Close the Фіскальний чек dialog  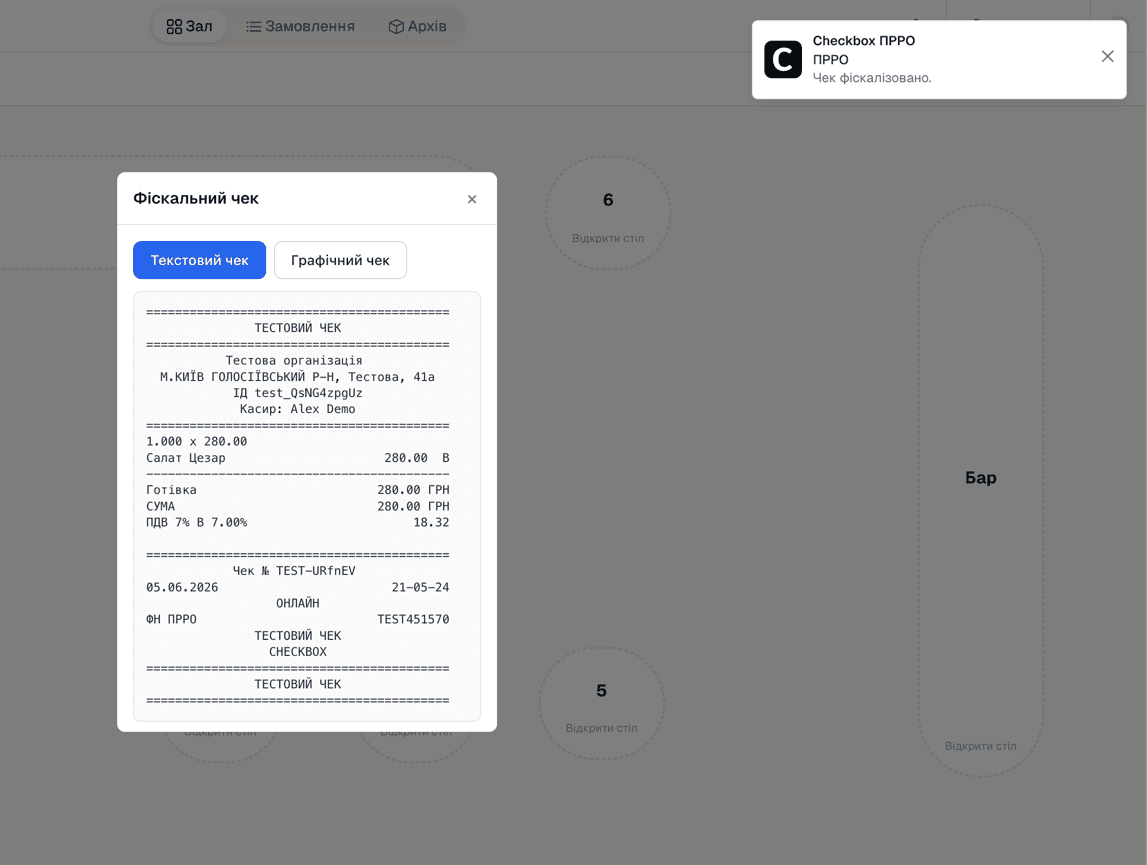(x=472, y=199)
